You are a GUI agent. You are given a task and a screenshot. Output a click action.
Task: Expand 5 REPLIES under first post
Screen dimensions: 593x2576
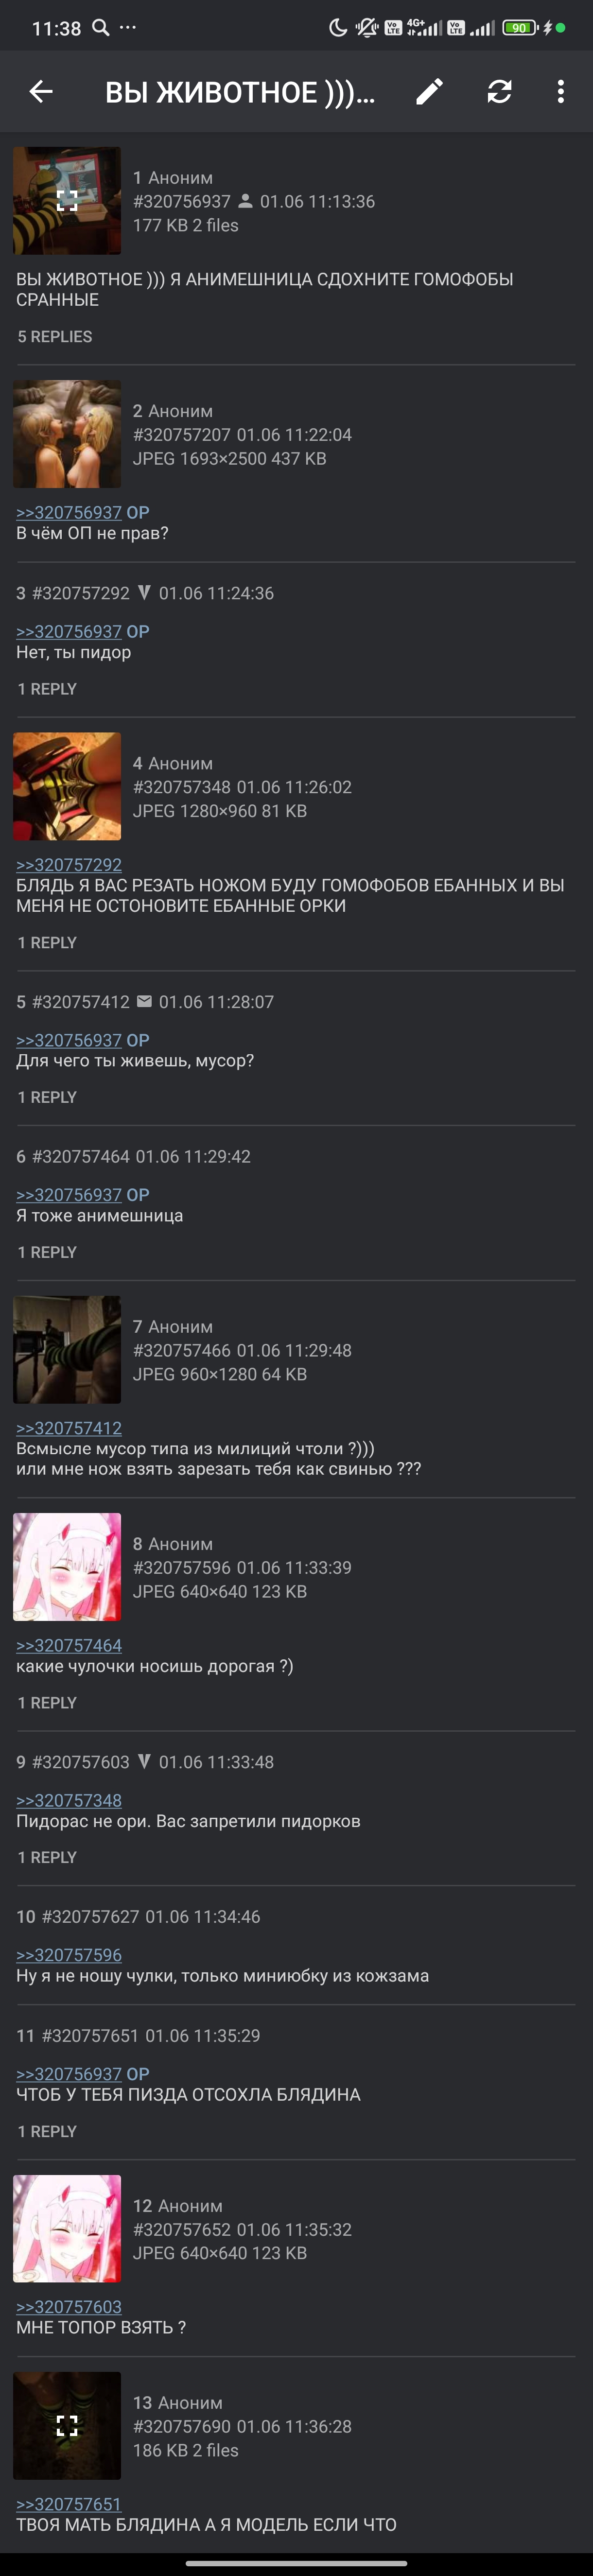55,337
